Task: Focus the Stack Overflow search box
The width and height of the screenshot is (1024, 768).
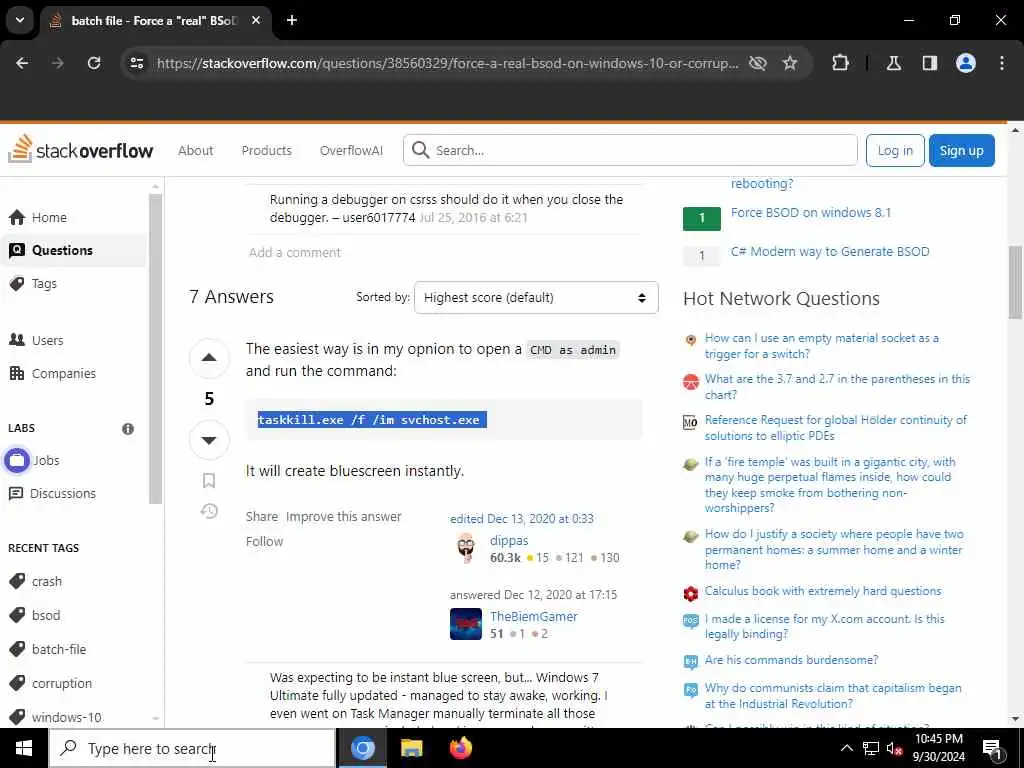Action: tap(630, 150)
